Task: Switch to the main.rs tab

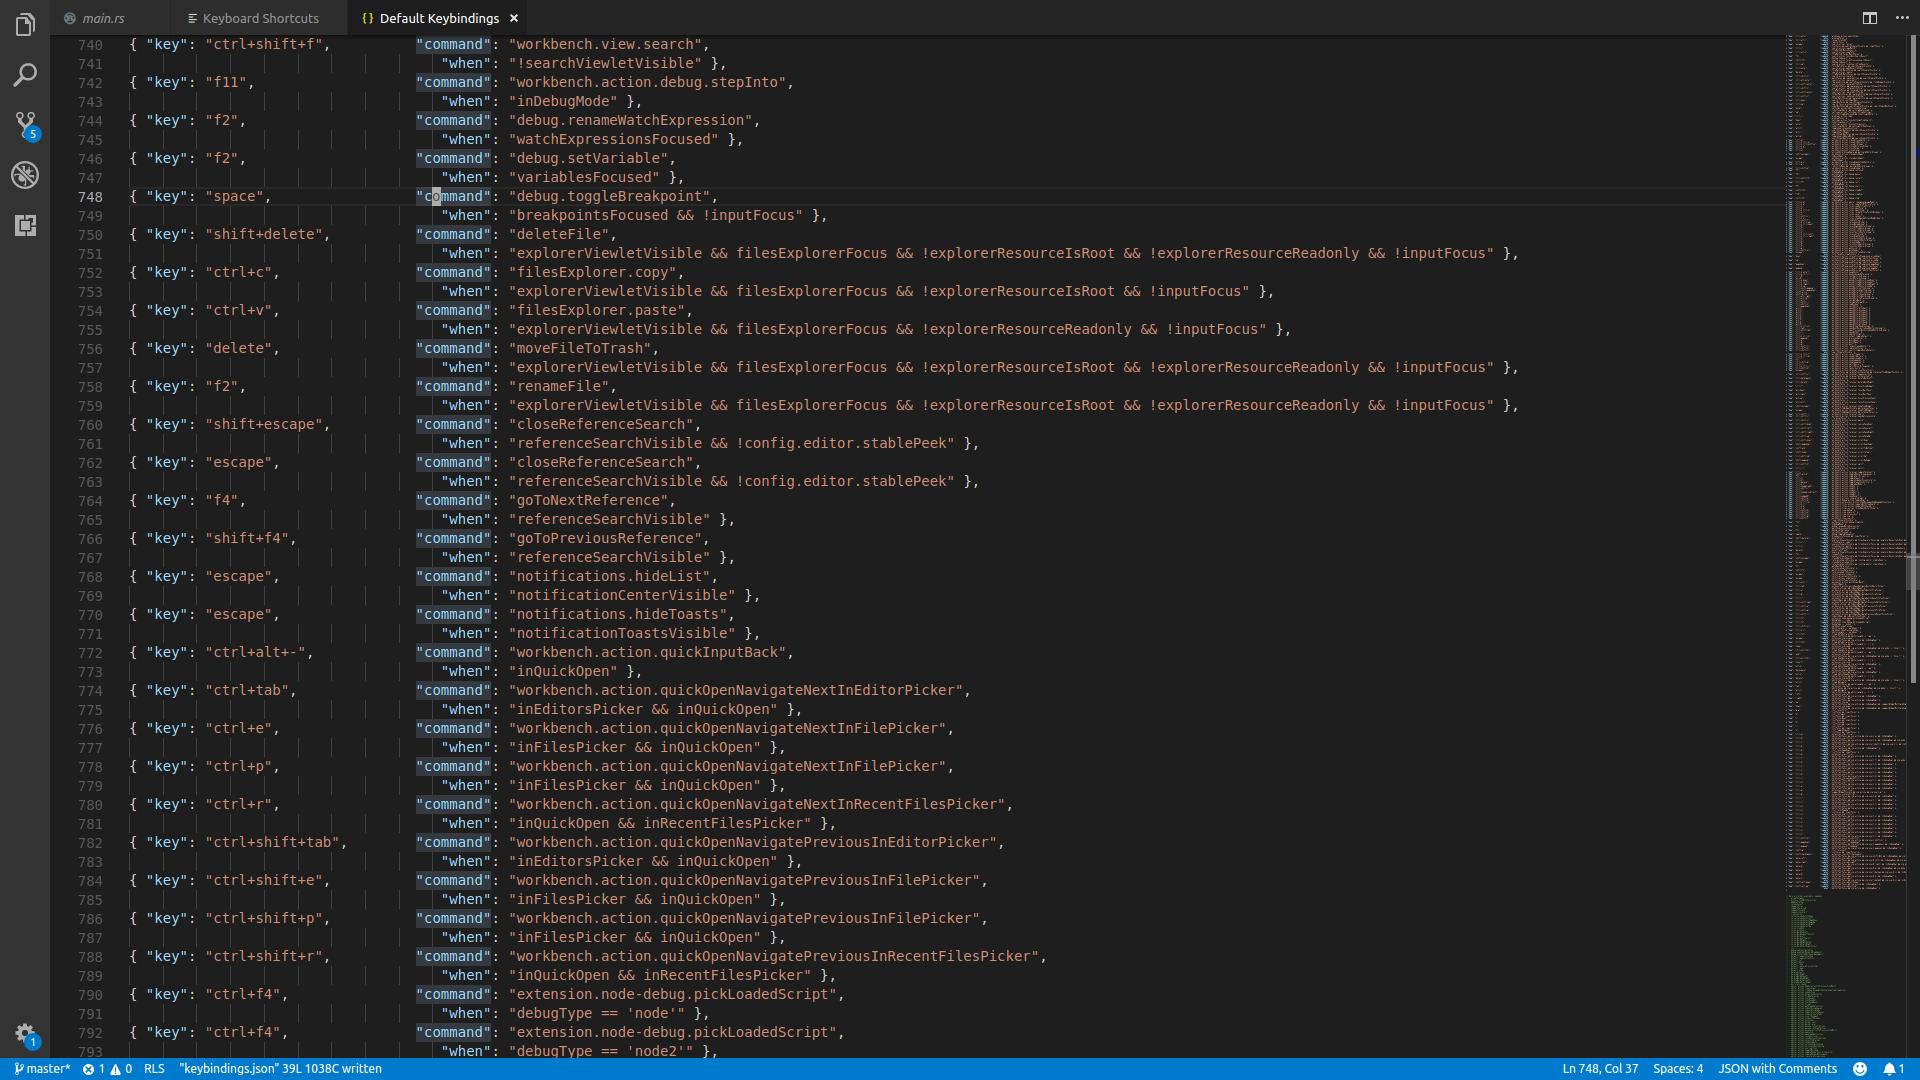Action: (103, 18)
